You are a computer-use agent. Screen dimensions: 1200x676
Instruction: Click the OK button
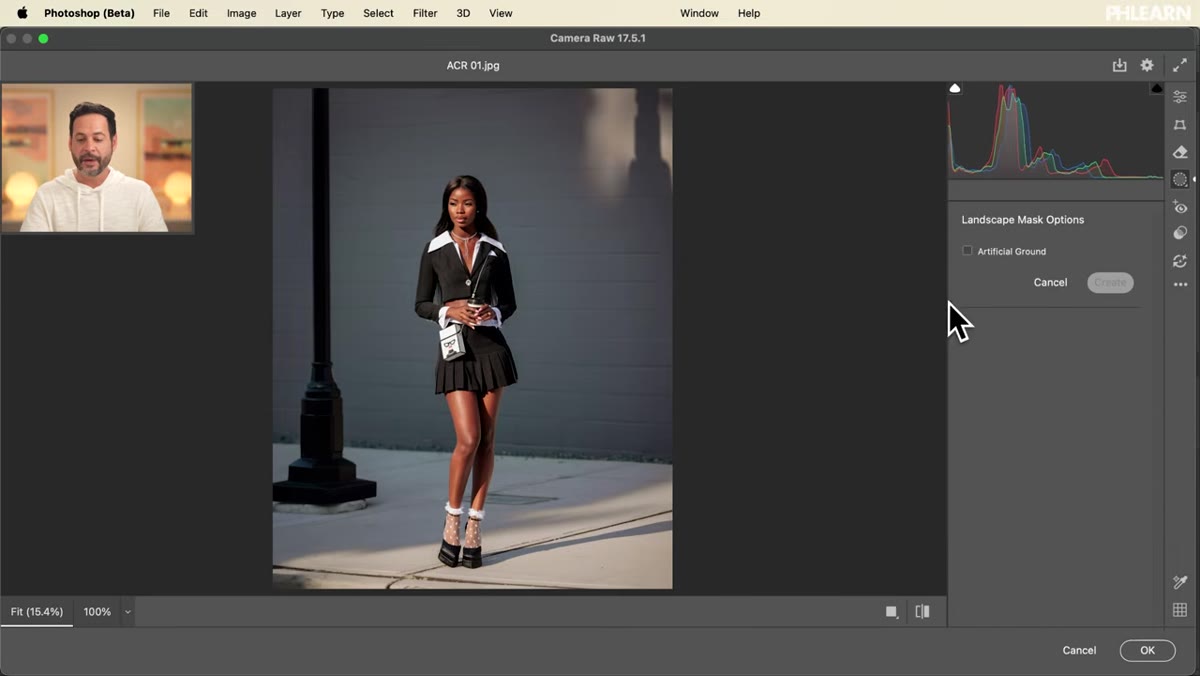(1147, 650)
